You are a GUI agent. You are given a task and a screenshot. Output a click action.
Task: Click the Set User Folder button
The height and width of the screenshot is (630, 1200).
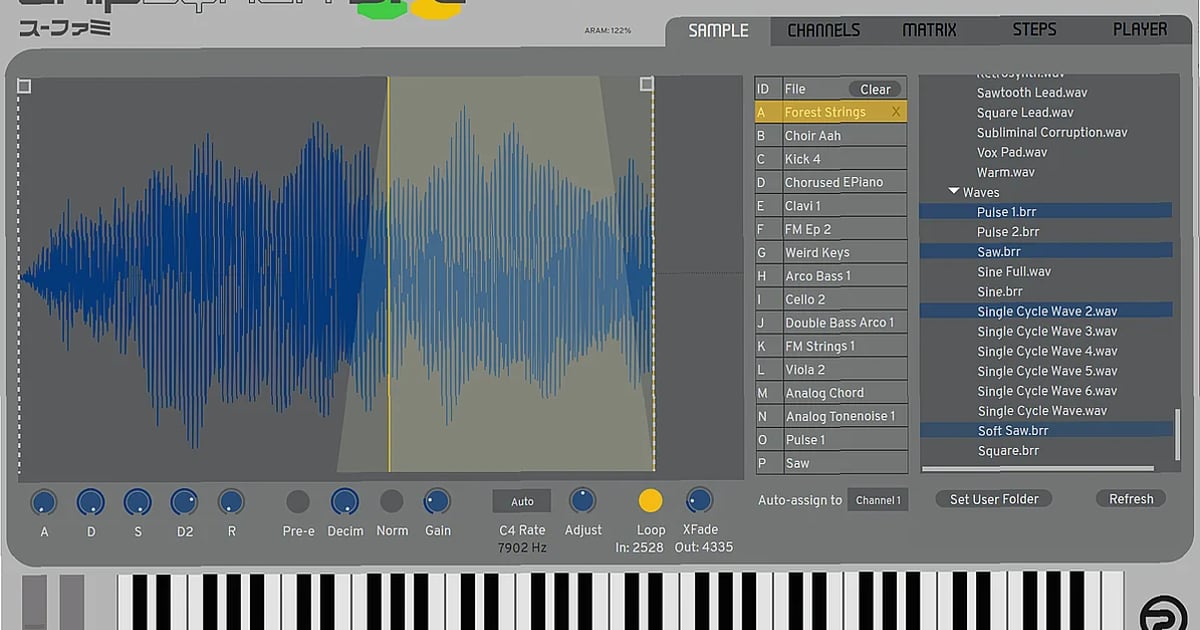point(993,498)
